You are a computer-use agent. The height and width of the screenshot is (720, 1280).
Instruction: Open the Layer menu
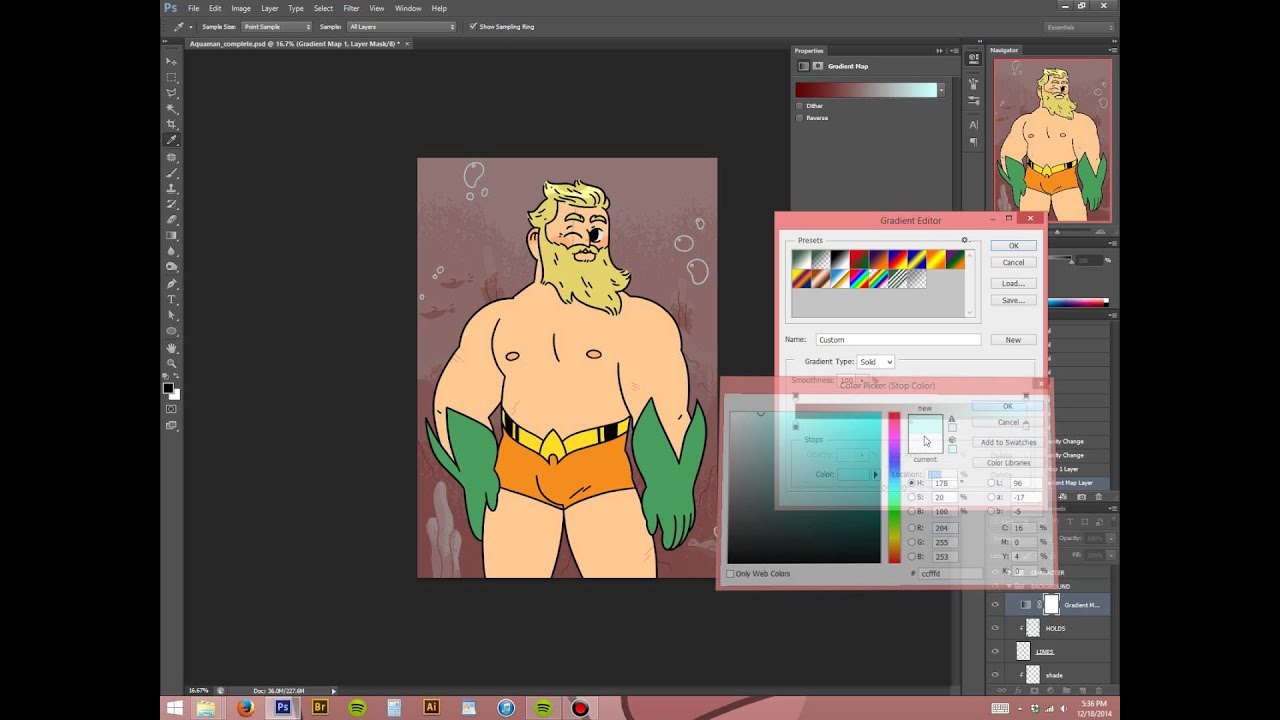269,8
